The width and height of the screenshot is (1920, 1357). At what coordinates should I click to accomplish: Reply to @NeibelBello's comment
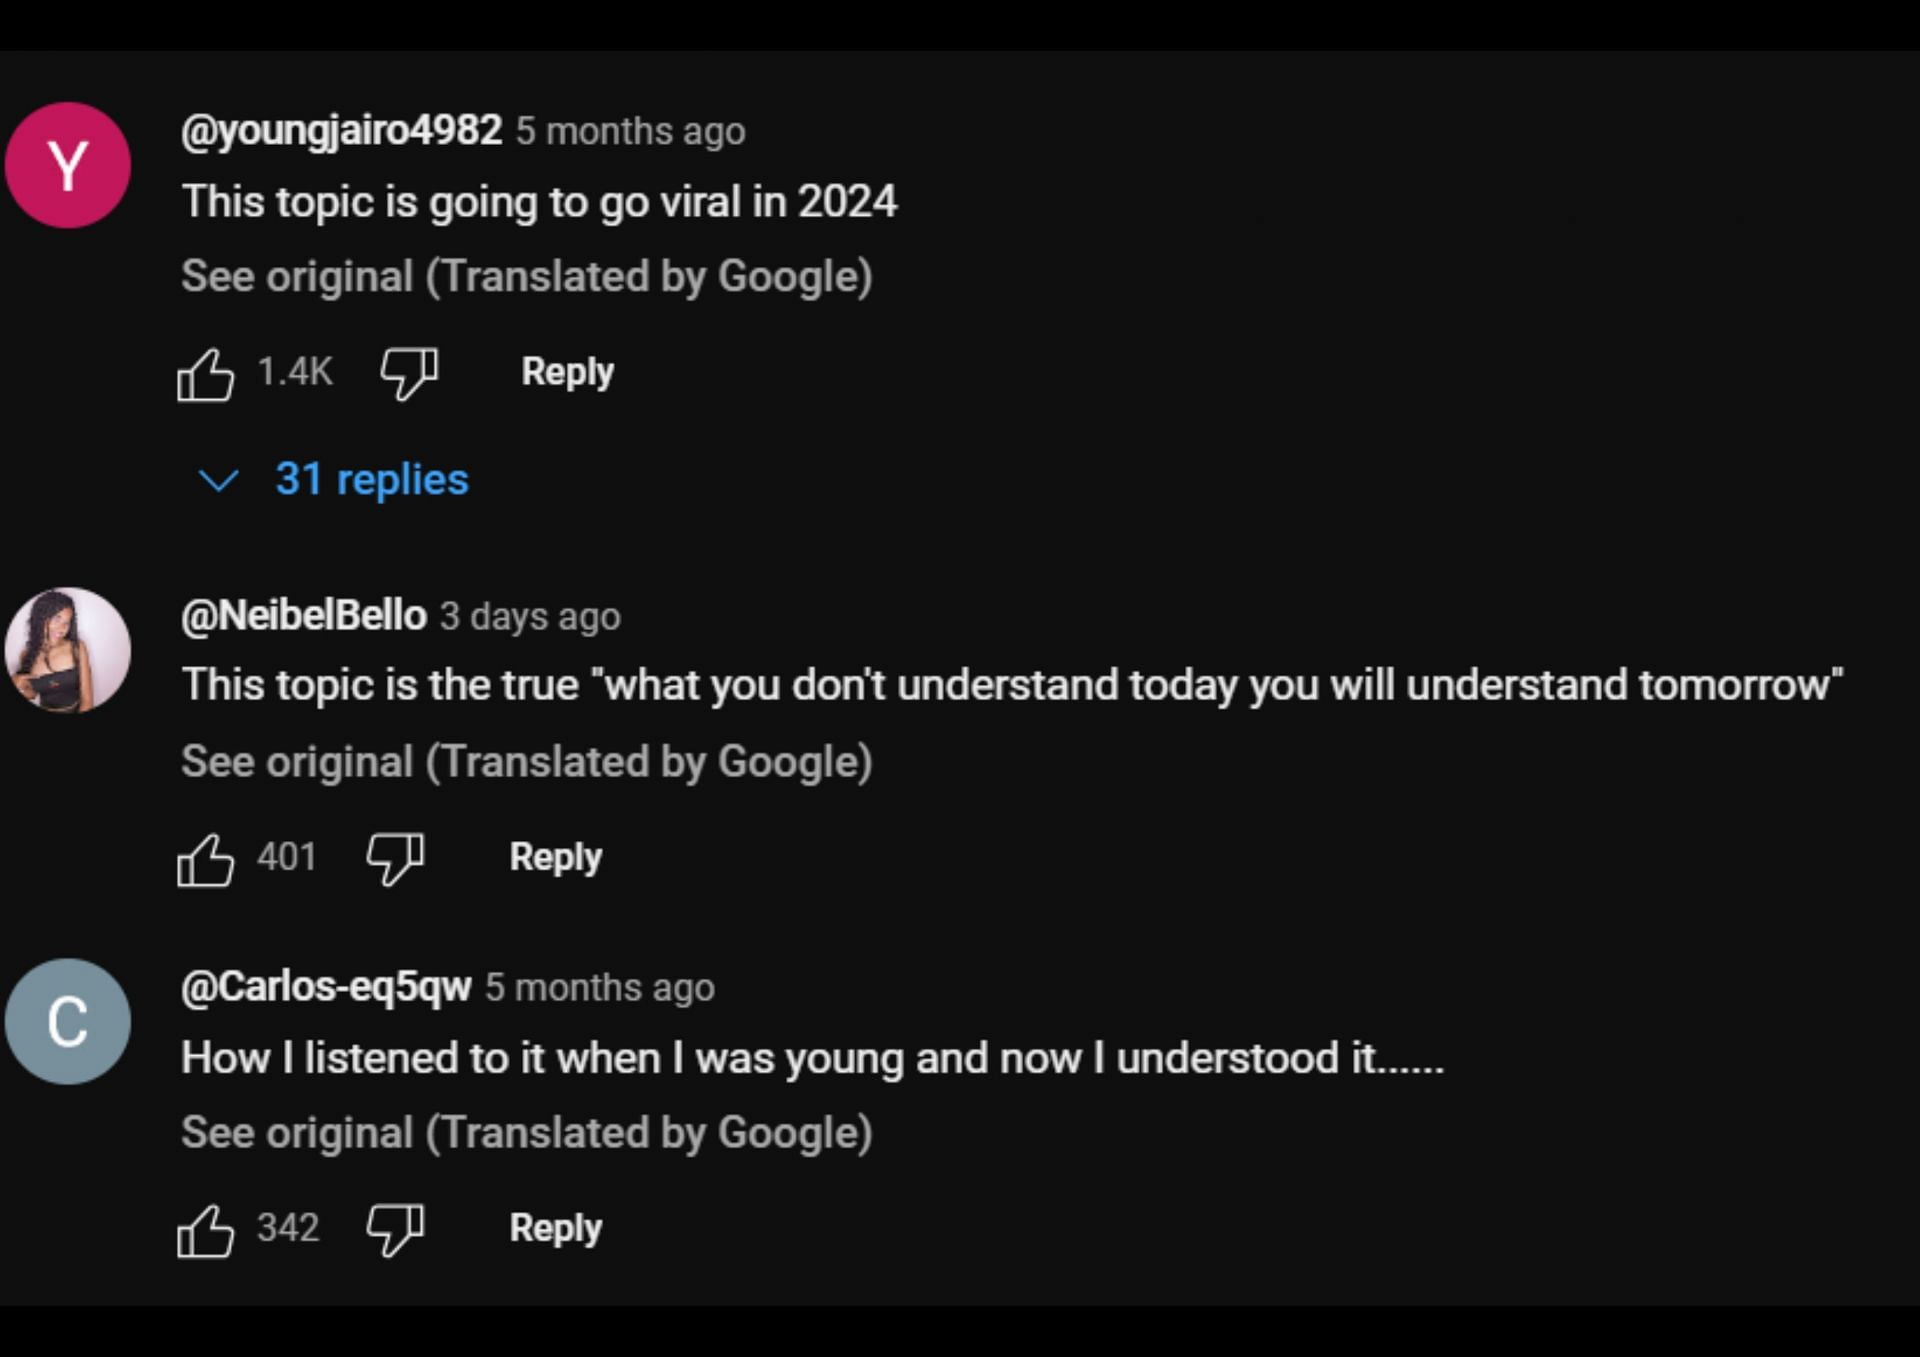pyautogui.click(x=555, y=857)
